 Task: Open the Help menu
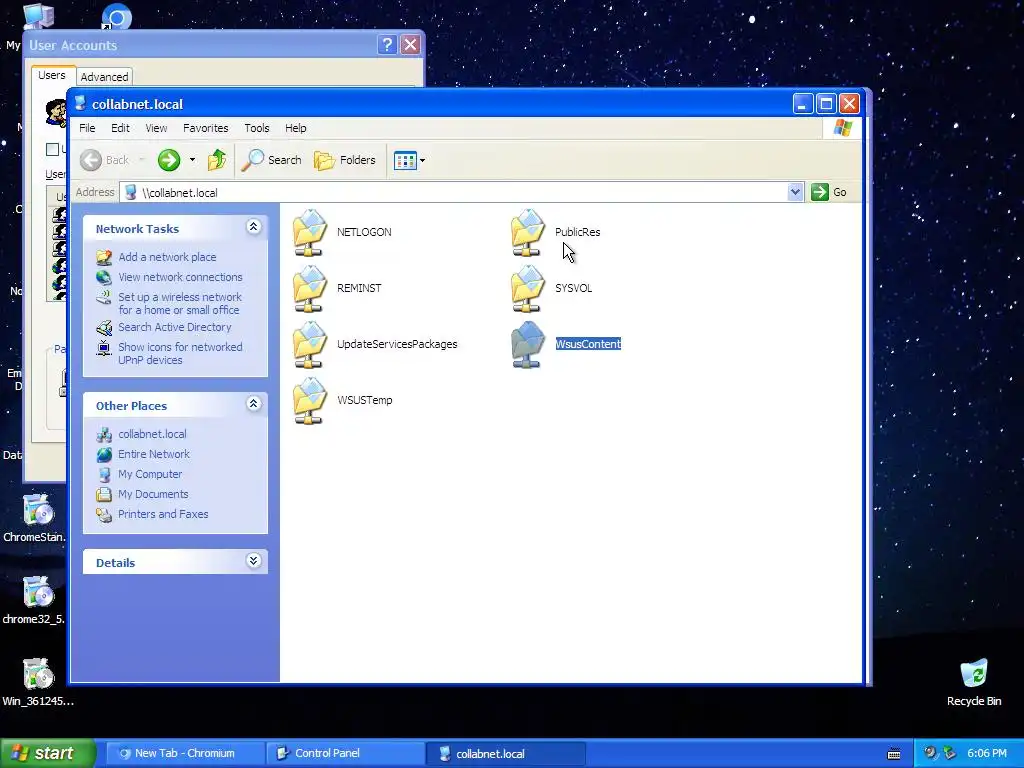(295, 128)
